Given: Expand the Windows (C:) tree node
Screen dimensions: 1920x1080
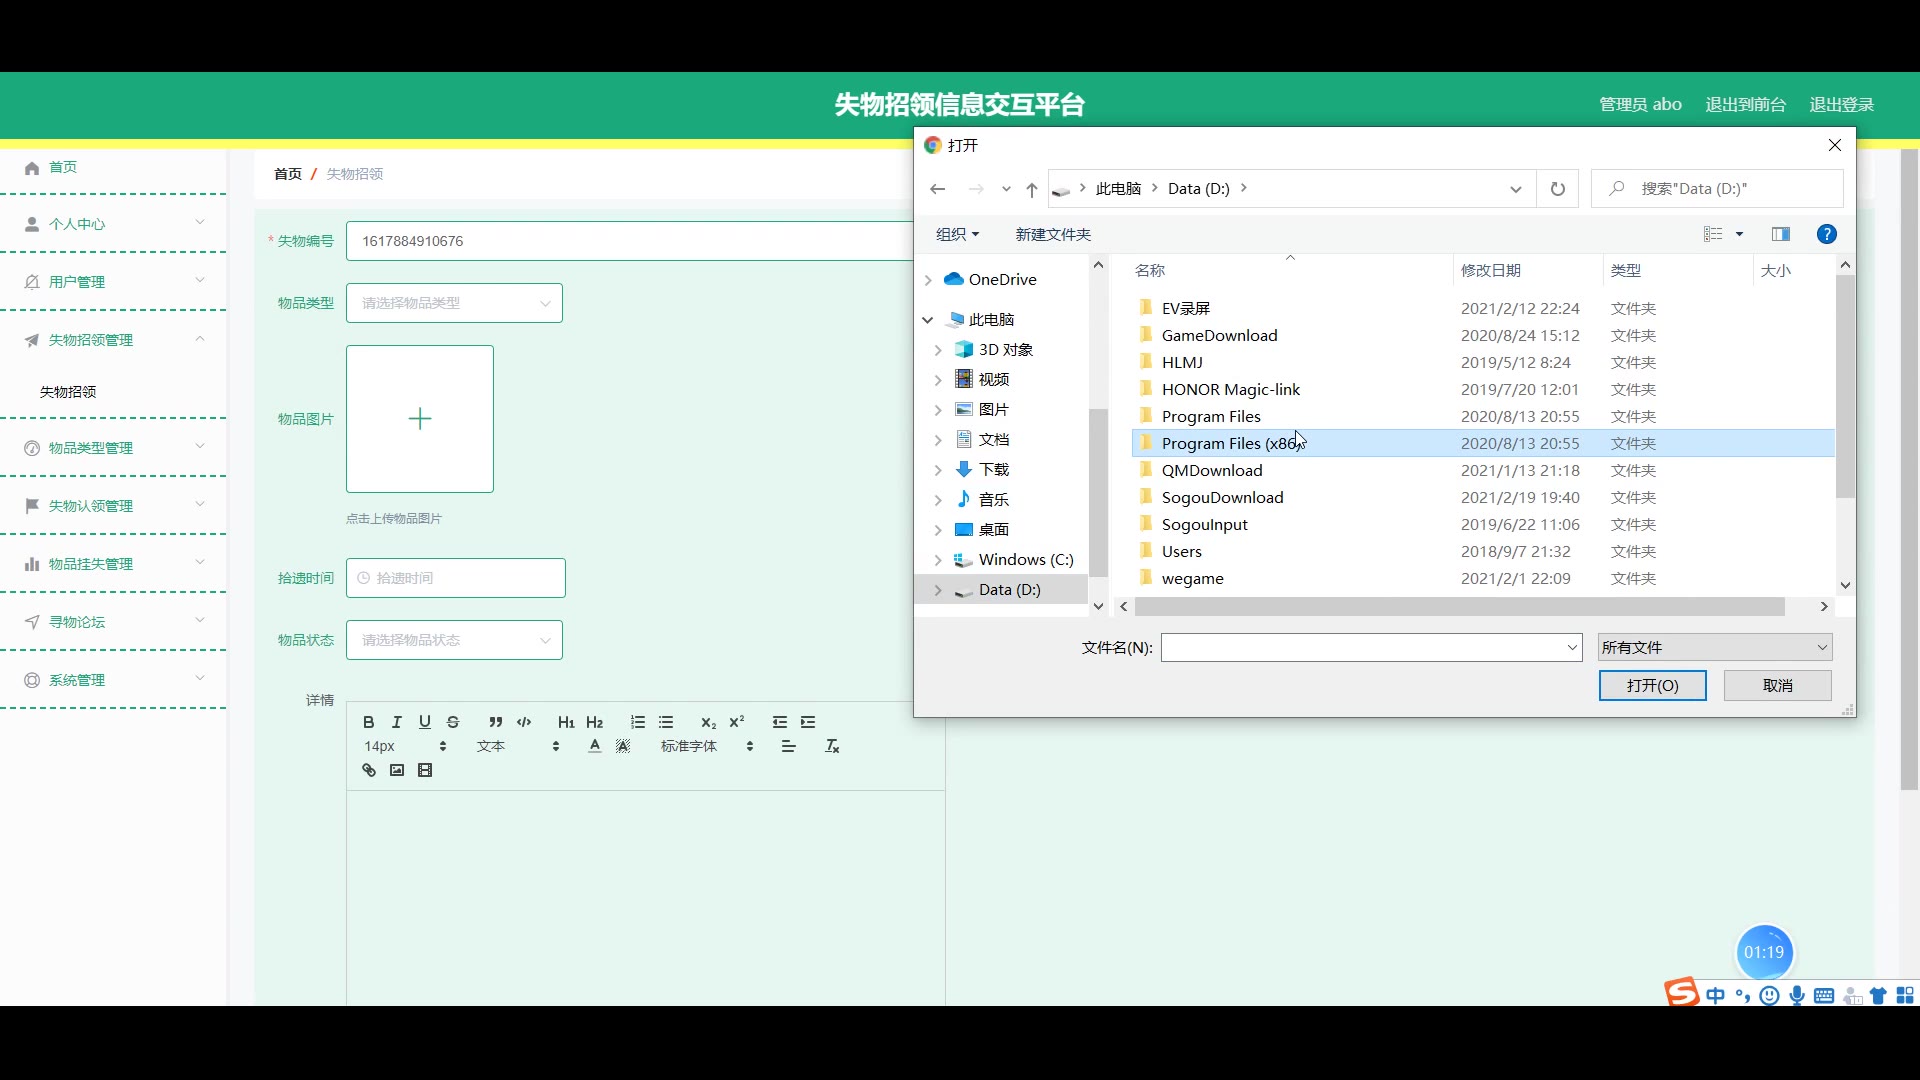Looking at the screenshot, I should coord(937,560).
